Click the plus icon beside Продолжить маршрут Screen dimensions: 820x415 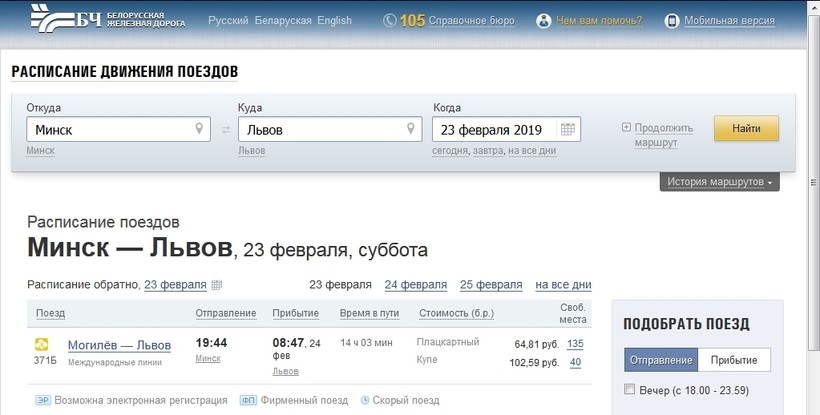[626, 128]
